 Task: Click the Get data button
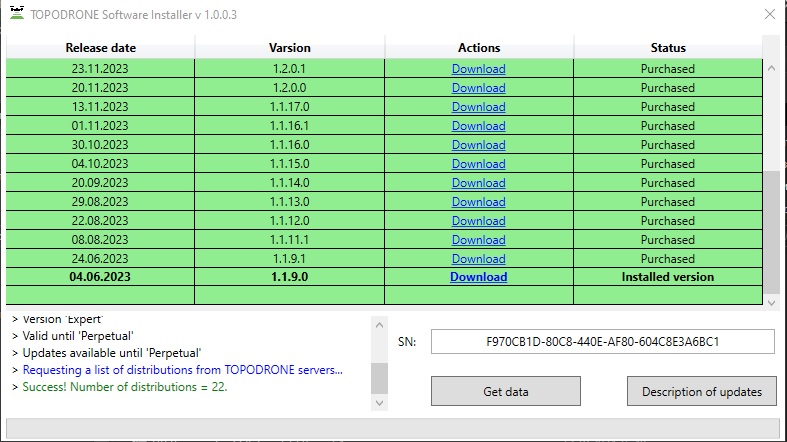[505, 391]
